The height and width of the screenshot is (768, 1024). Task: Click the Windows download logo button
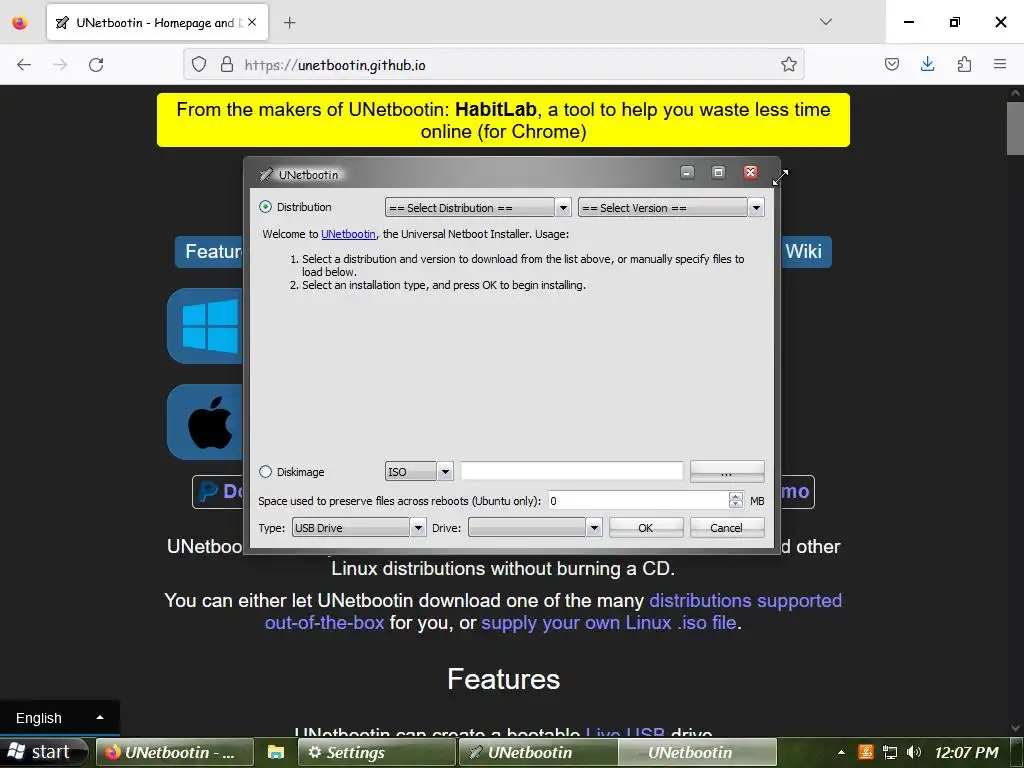[x=205, y=326]
